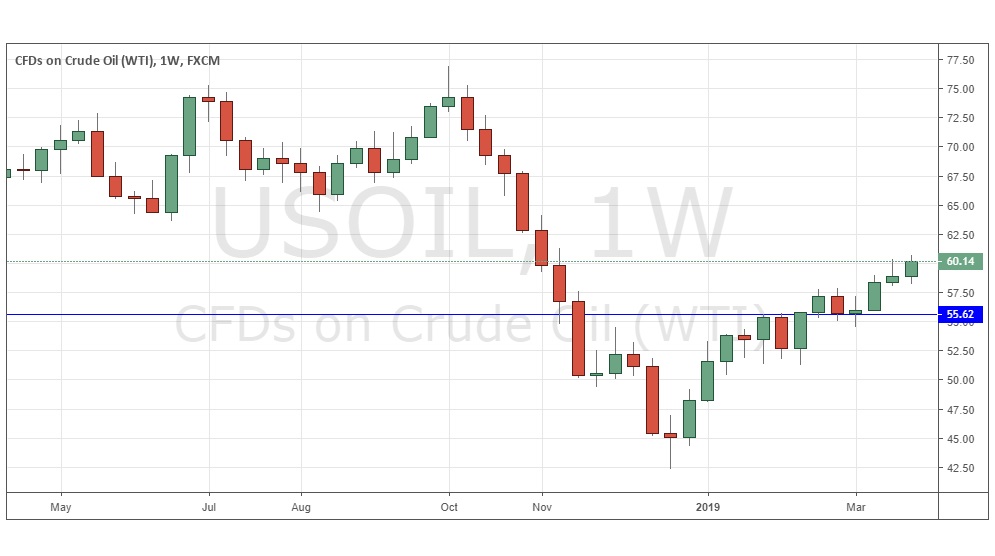The width and height of the screenshot is (995, 556).
Task: Click the 50.00 price scale label
Action: (960, 380)
